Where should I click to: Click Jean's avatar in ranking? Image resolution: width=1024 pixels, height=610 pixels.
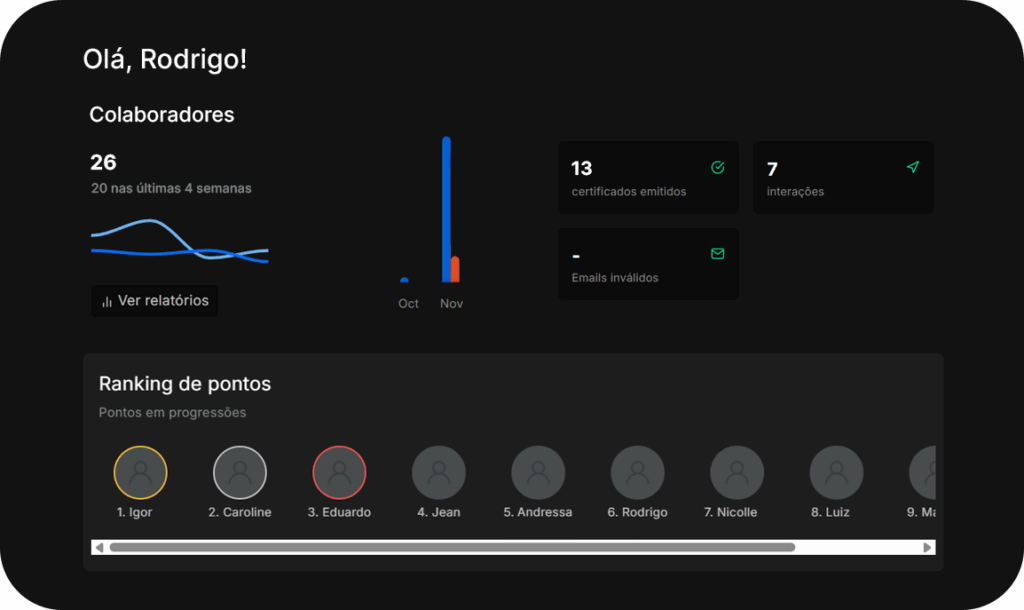coord(439,473)
